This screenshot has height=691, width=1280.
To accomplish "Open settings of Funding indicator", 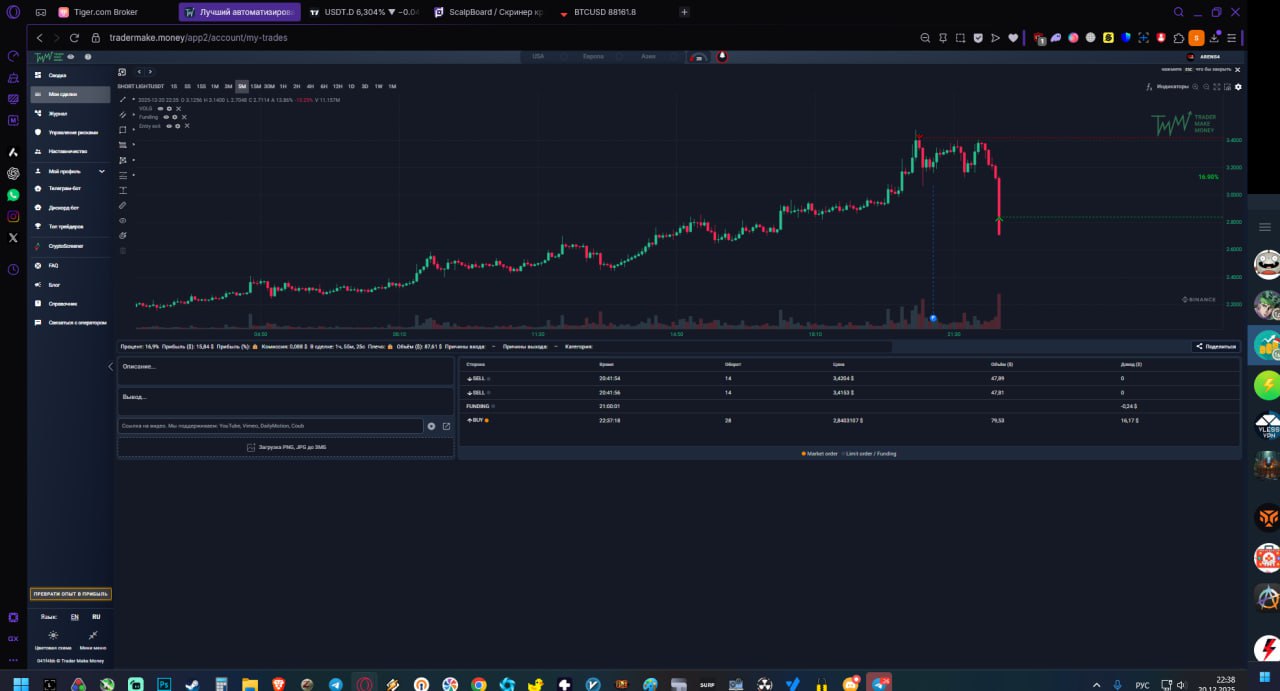I will coord(175,117).
